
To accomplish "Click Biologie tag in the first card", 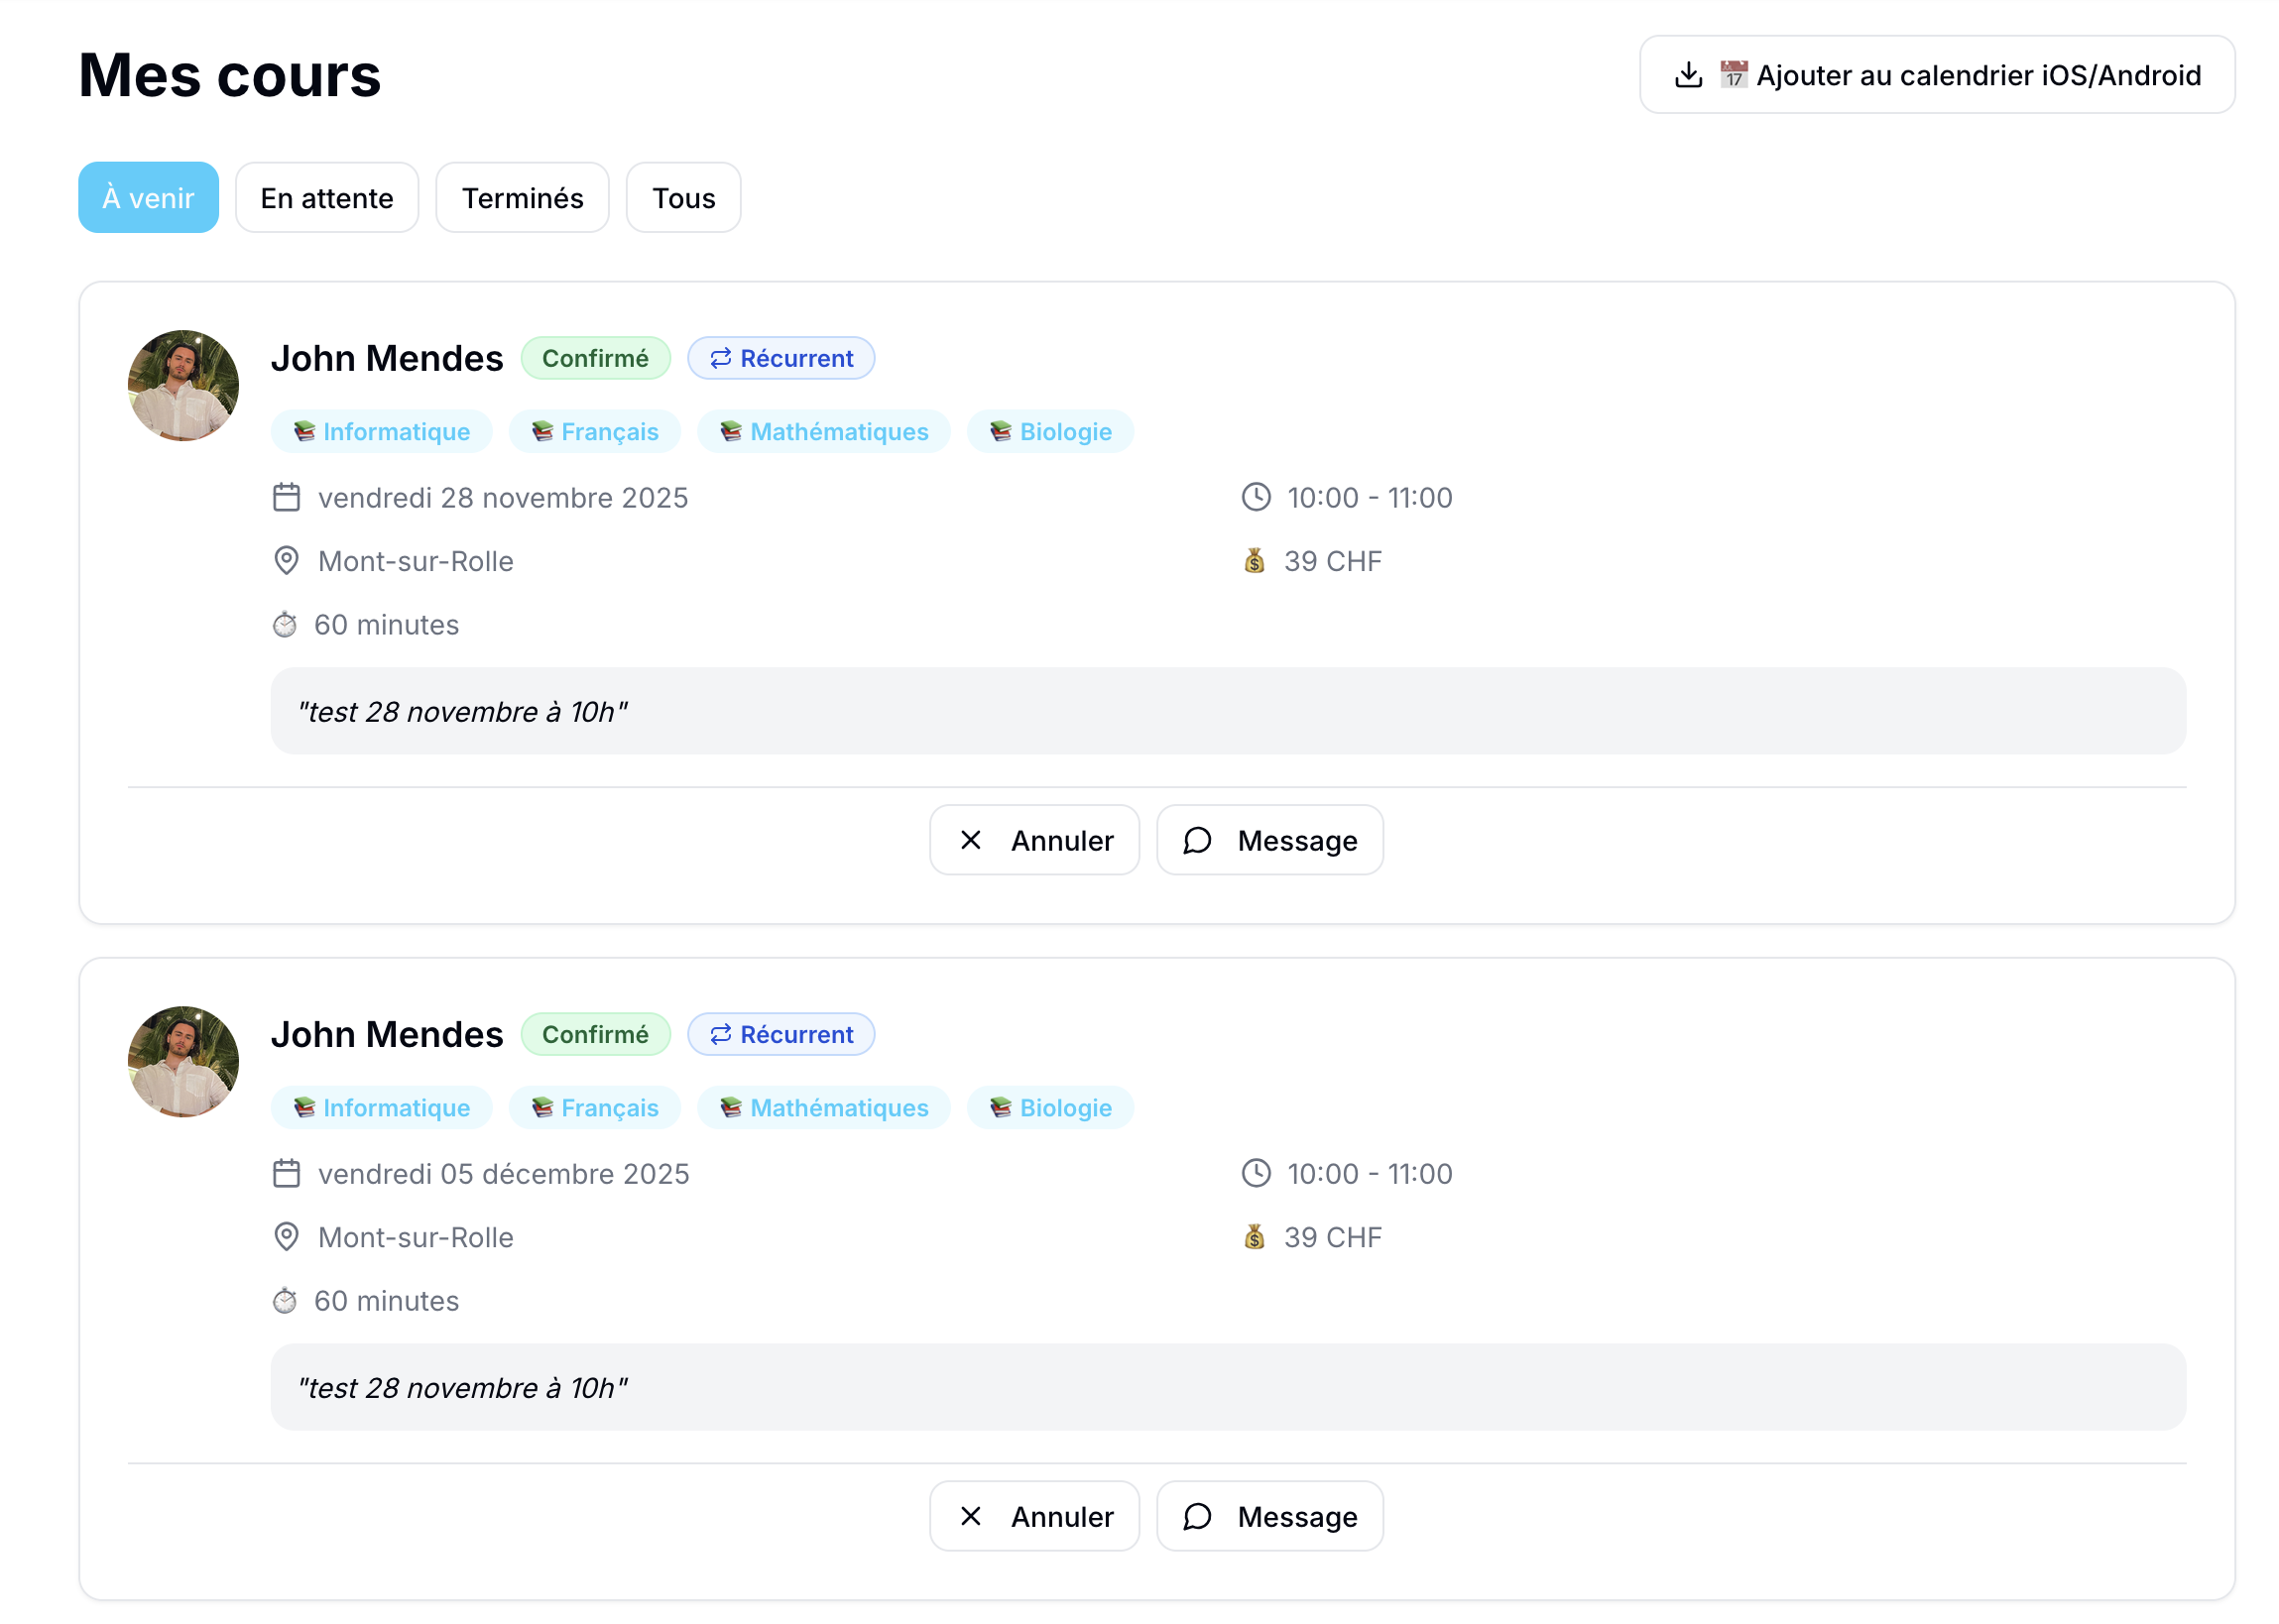I will 1050,432.
